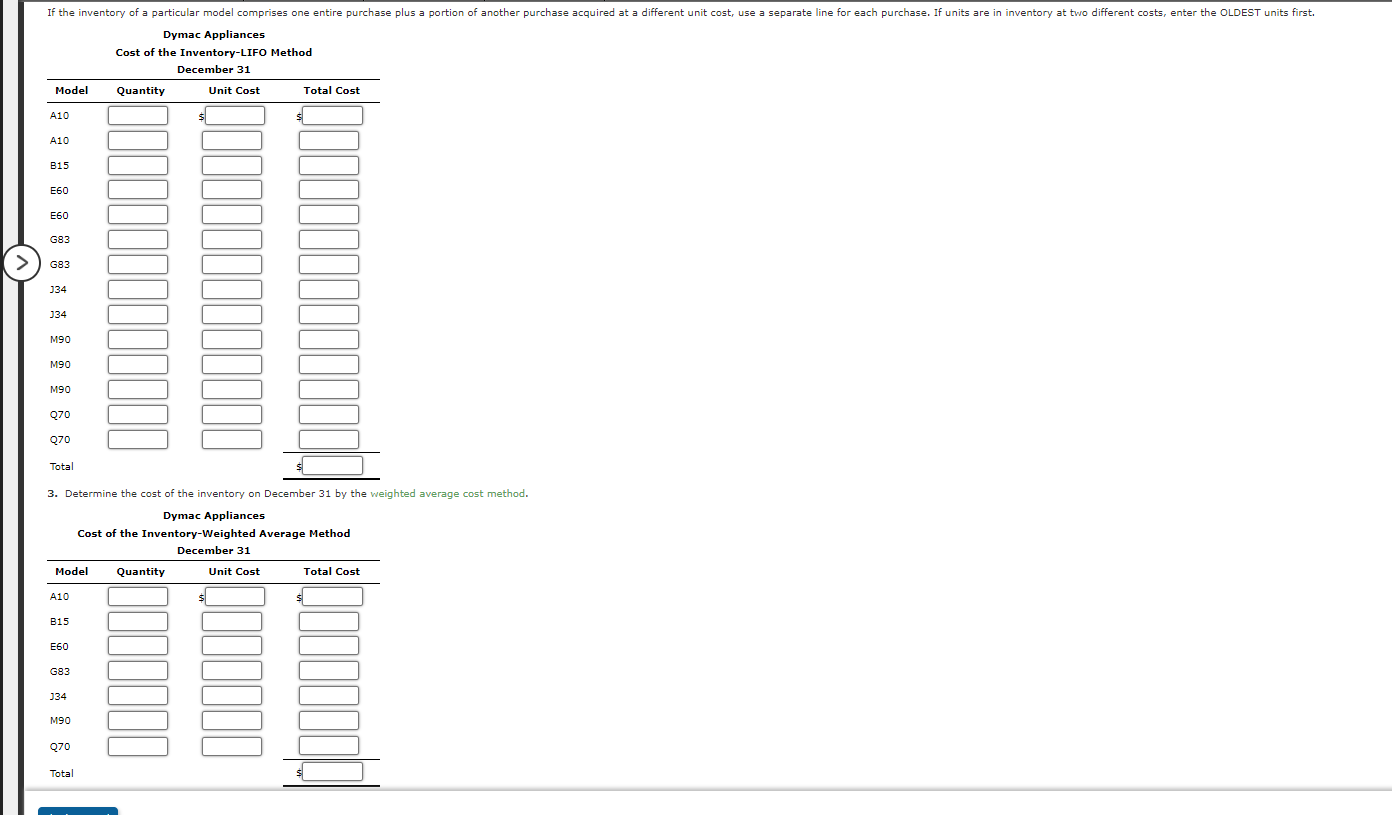Click the Unit Cost field for first G83 row
The width and height of the screenshot is (1392, 815).
click(x=232, y=239)
